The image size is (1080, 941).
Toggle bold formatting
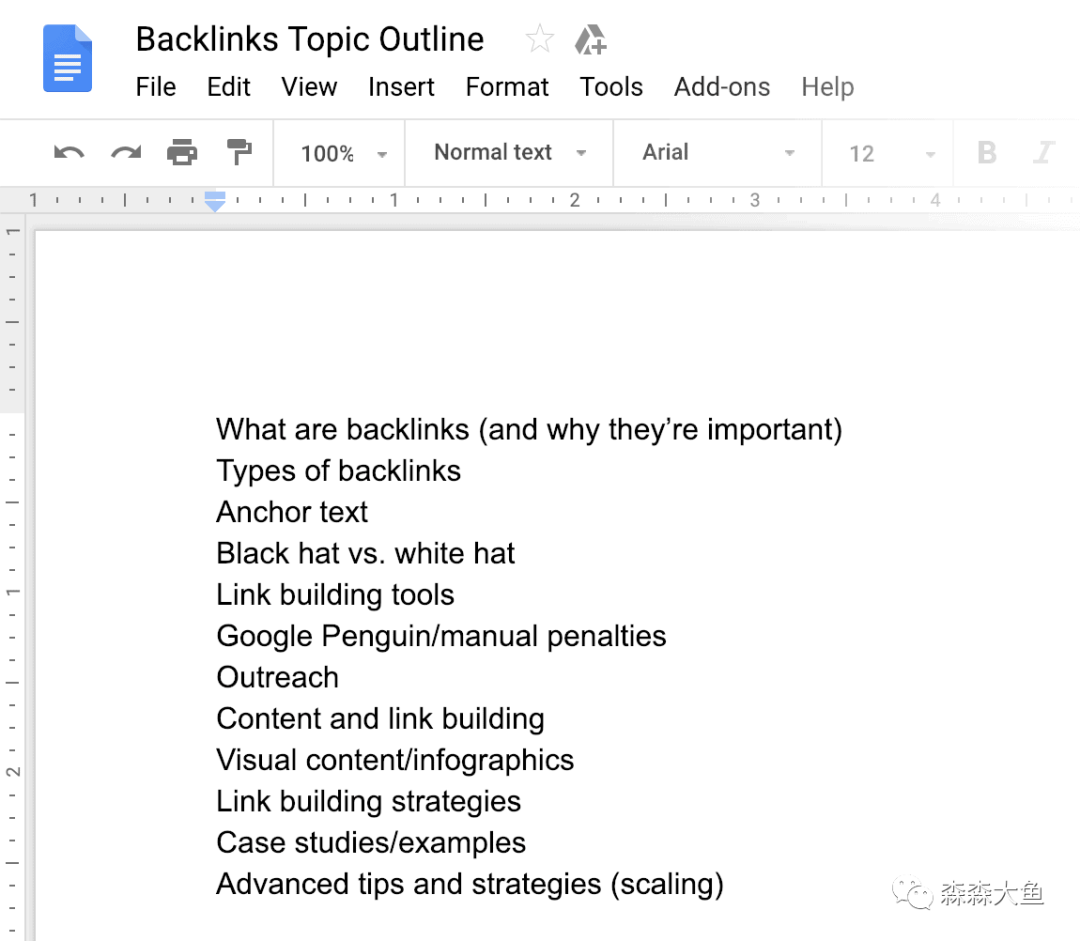(987, 153)
